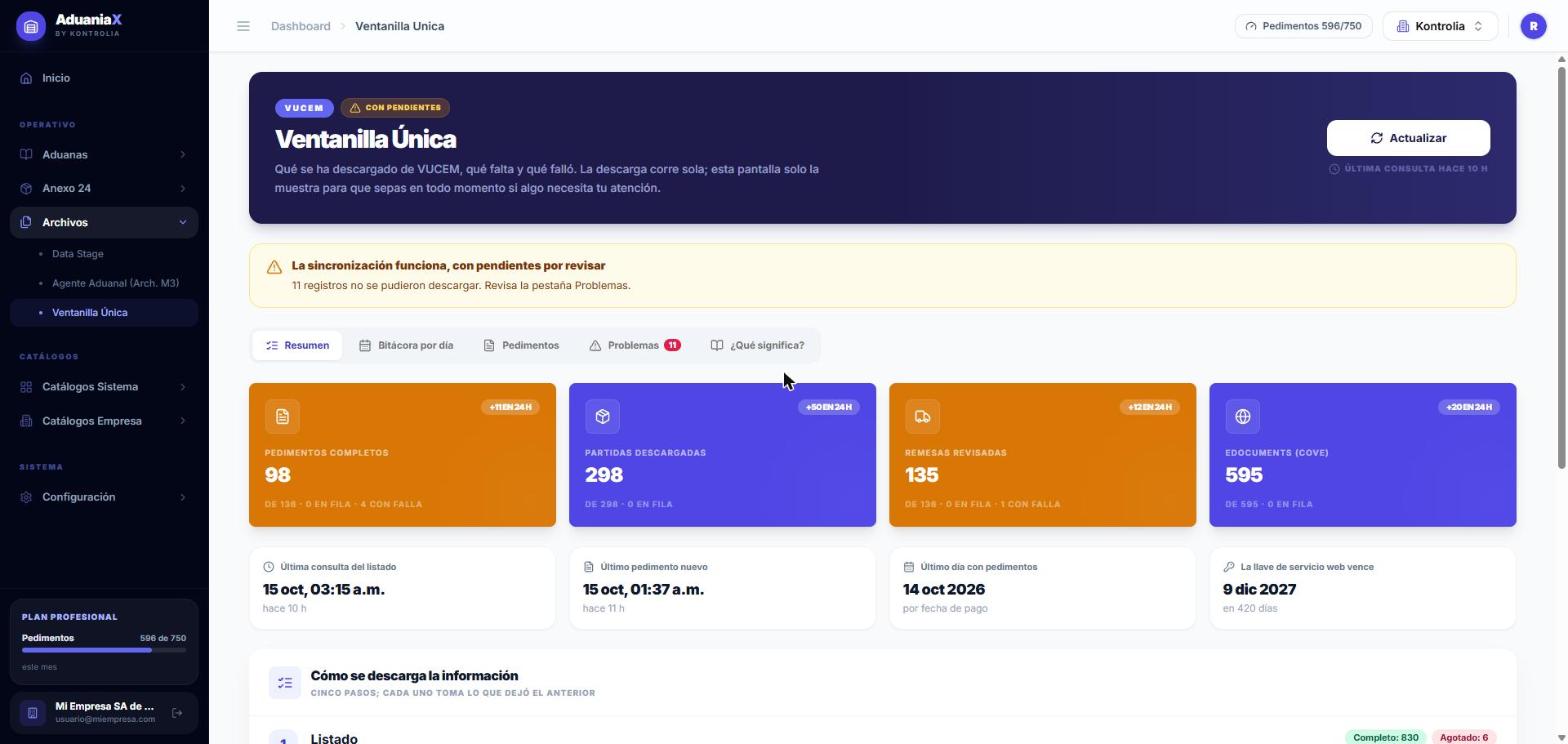Click the CON PENDIENTES status badge
Screen dimensions: 1568x744
click(x=395, y=108)
